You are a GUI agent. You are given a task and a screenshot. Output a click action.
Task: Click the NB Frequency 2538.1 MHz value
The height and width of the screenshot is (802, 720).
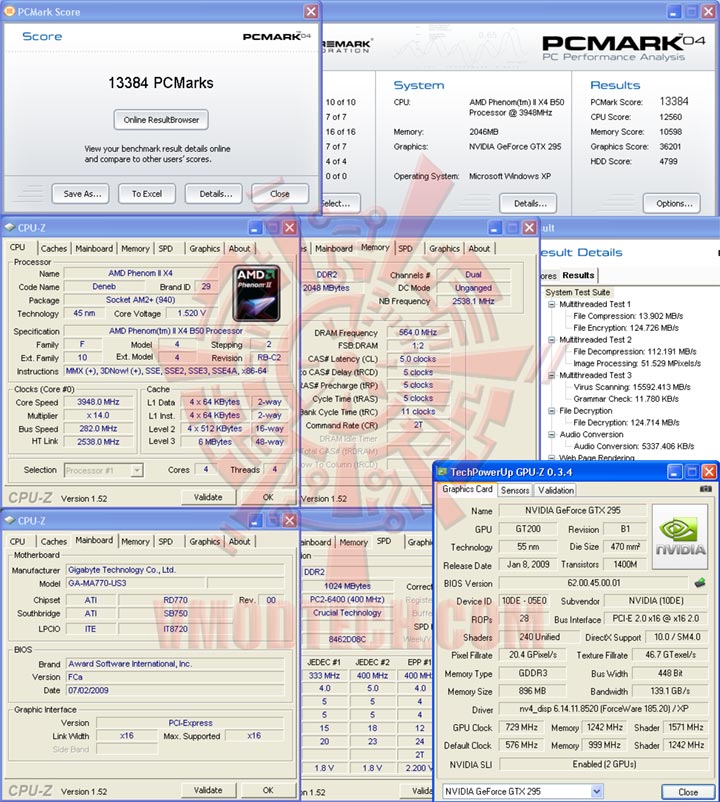(x=473, y=301)
